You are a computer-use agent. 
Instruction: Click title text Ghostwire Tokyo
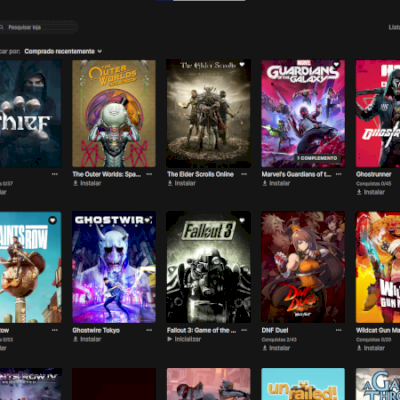[96, 330]
